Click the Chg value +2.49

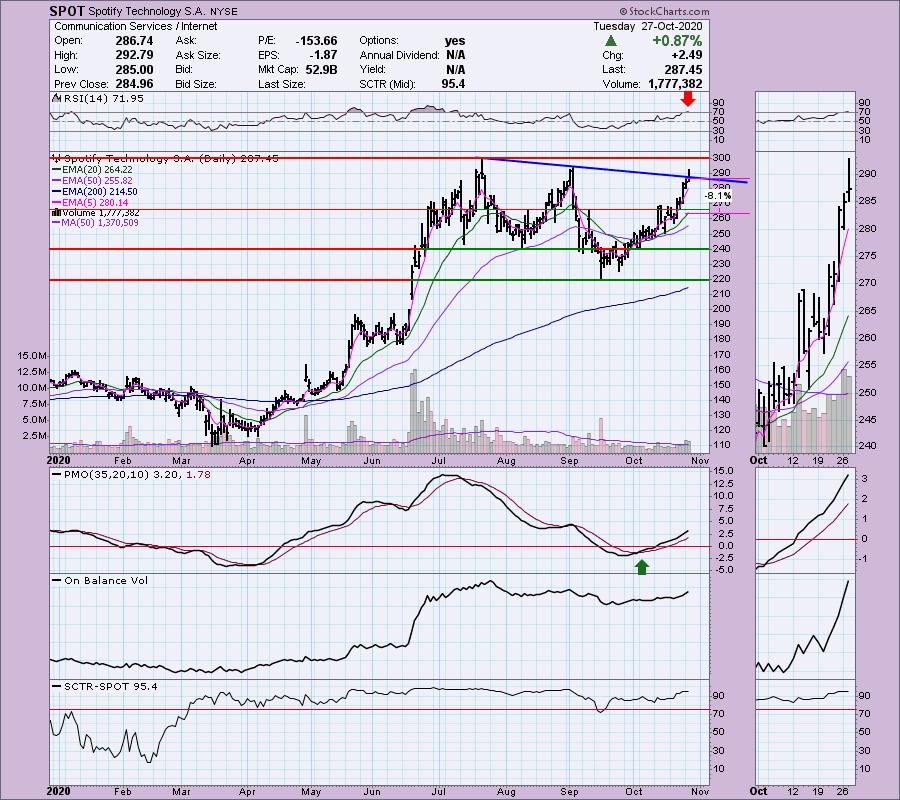pos(688,55)
